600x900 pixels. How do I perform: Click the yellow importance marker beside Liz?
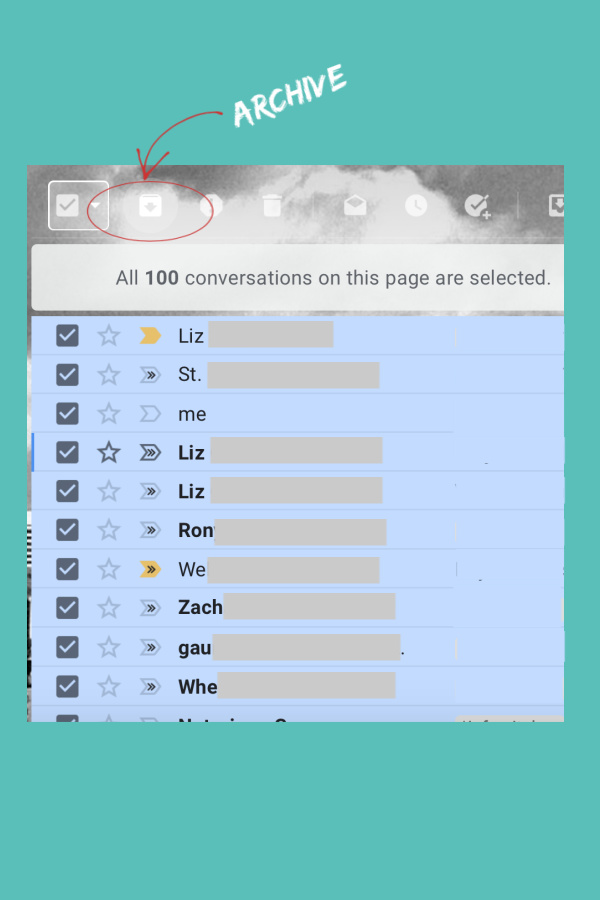pyautogui.click(x=150, y=336)
